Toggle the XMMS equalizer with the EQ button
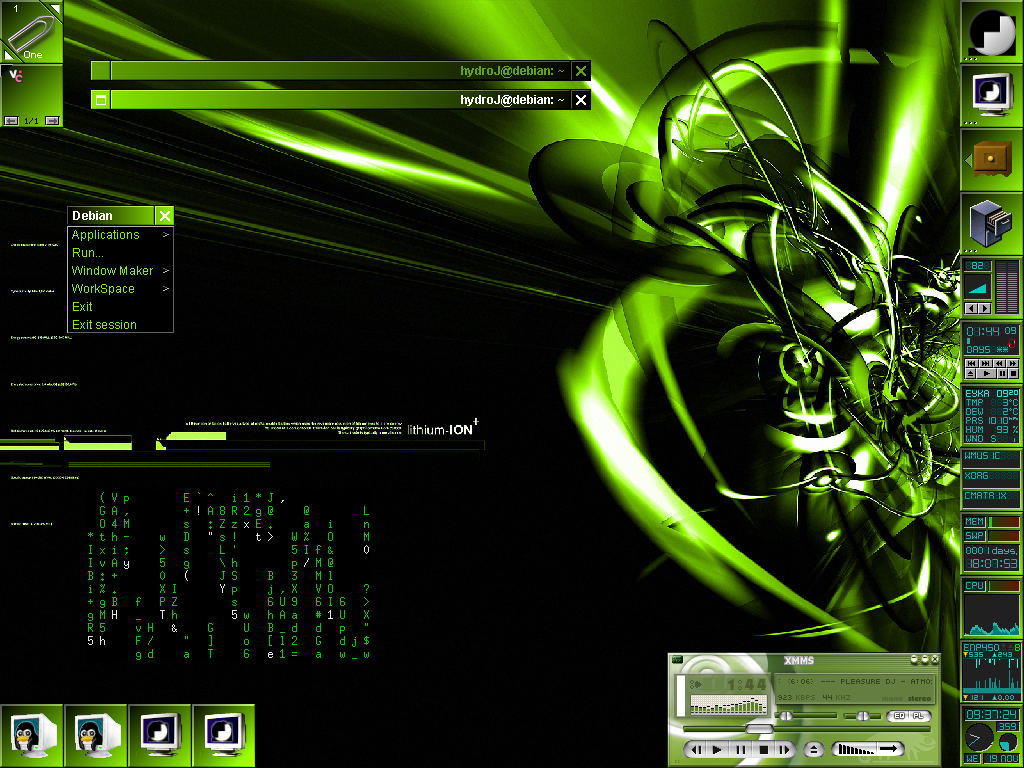 pyautogui.click(x=898, y=716)
